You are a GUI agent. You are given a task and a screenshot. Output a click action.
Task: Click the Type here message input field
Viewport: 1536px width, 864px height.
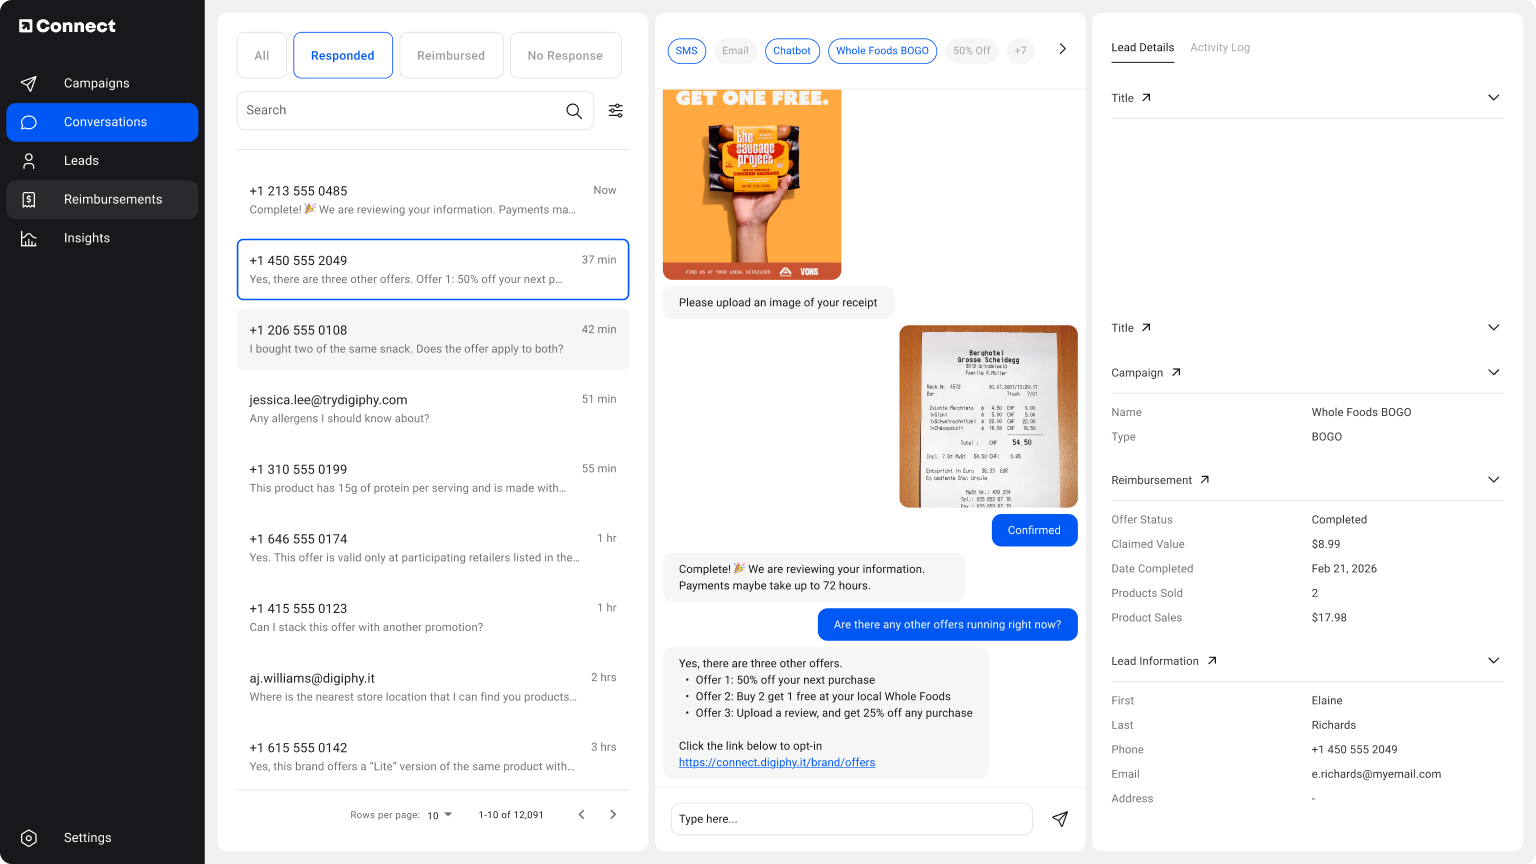[851, 818]
